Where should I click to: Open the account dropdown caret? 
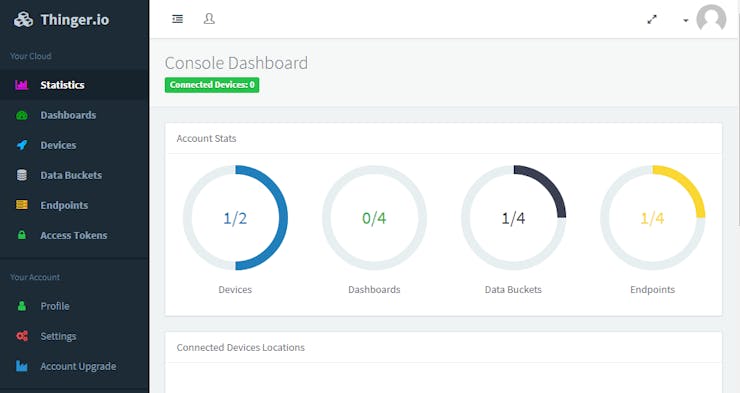(x=686, y=20)
